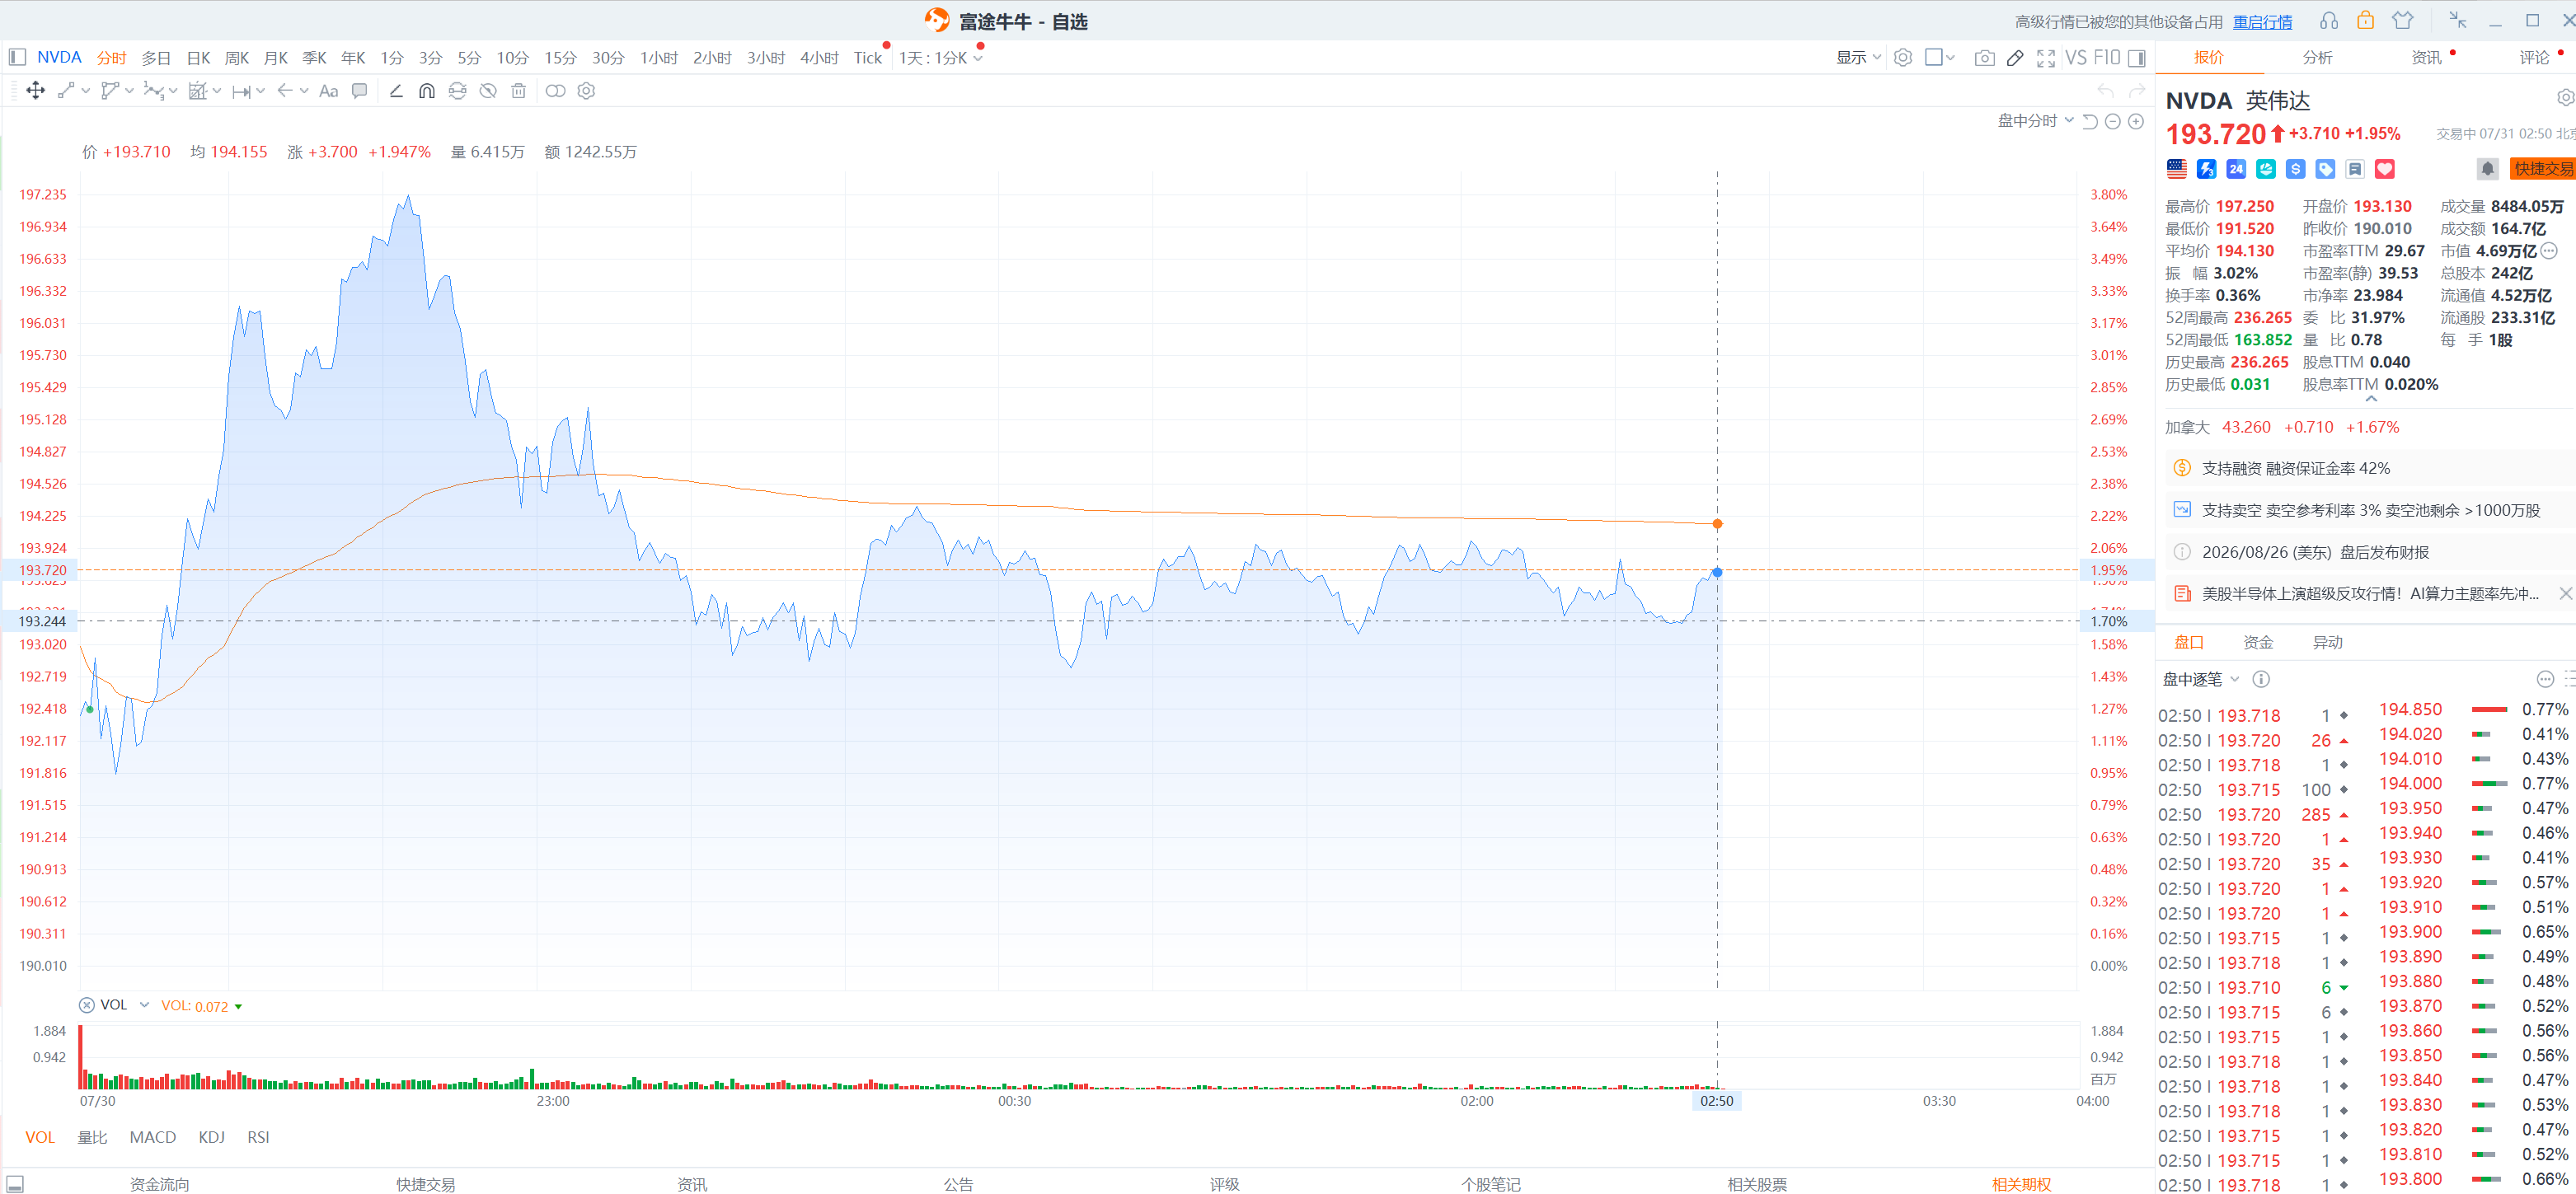Screen dimensions: 2576x1194
Task: Toggle the right side panel visibility
Action: click(x=2137, y=58)
